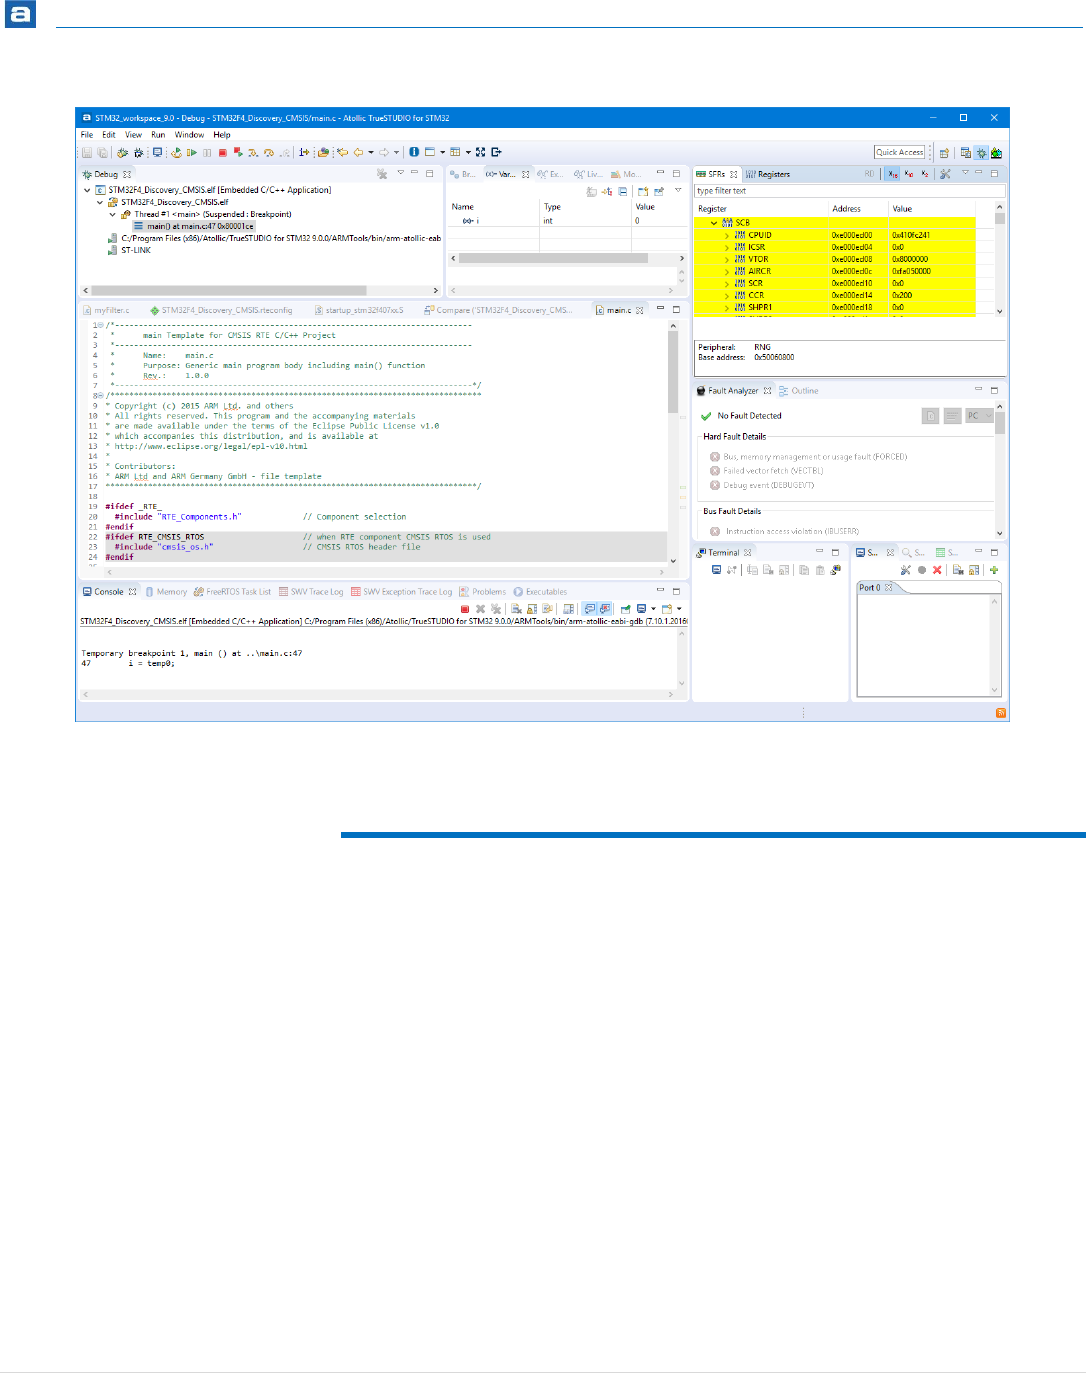Click the Remove Launch icon in Console
Screen dimensions: 1086x1373
[480, 608]
